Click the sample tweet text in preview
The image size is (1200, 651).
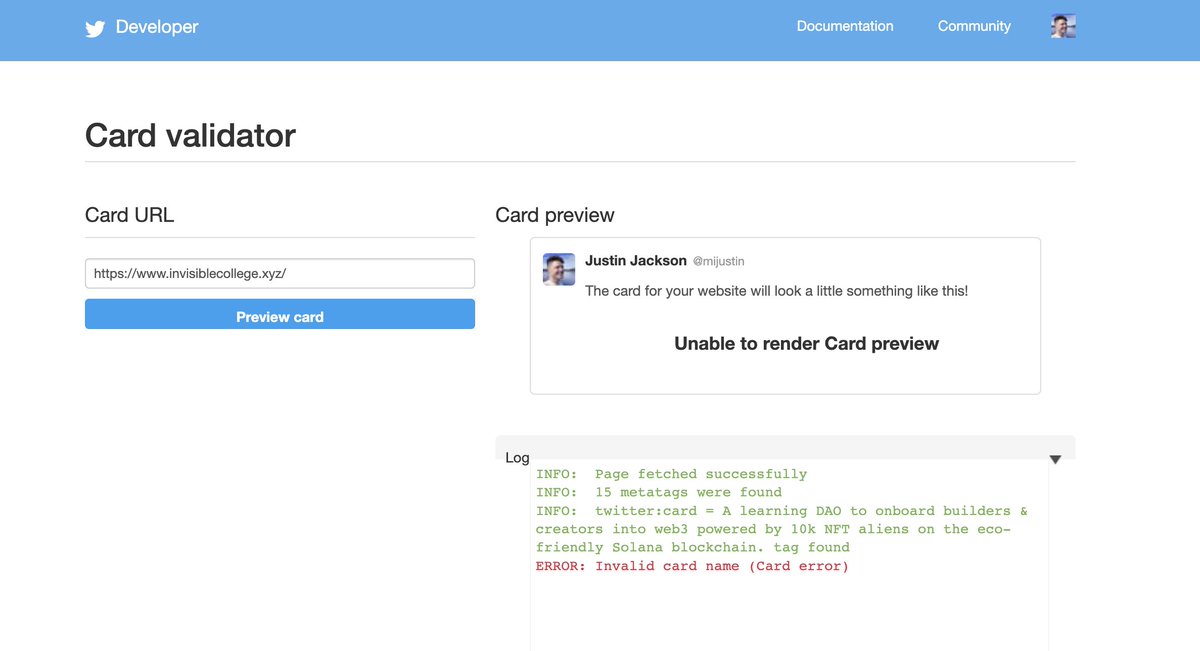[776, 291]
